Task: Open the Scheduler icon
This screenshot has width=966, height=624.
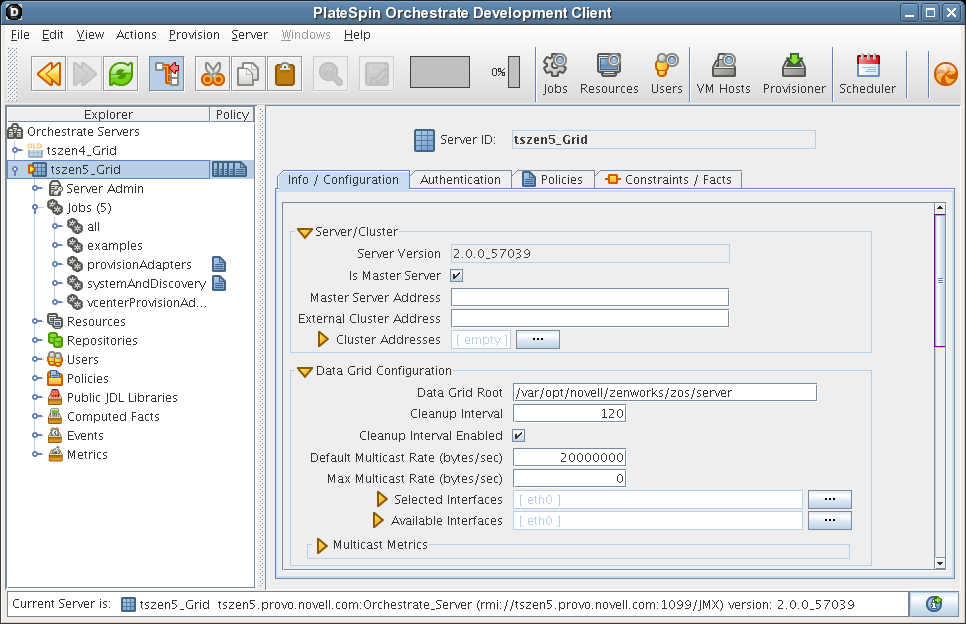Action: 867,74
